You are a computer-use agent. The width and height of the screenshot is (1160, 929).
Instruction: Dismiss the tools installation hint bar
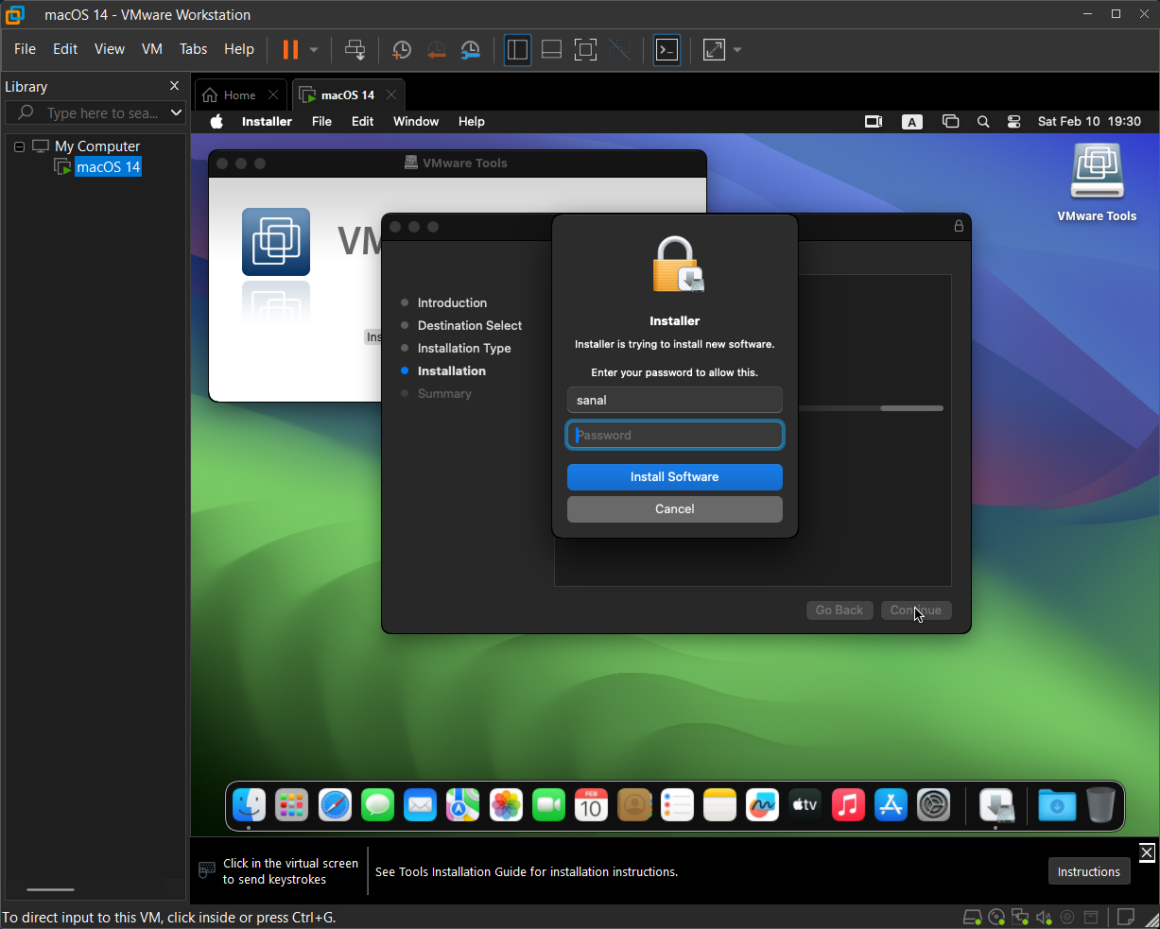click(x=1146, y=852)
